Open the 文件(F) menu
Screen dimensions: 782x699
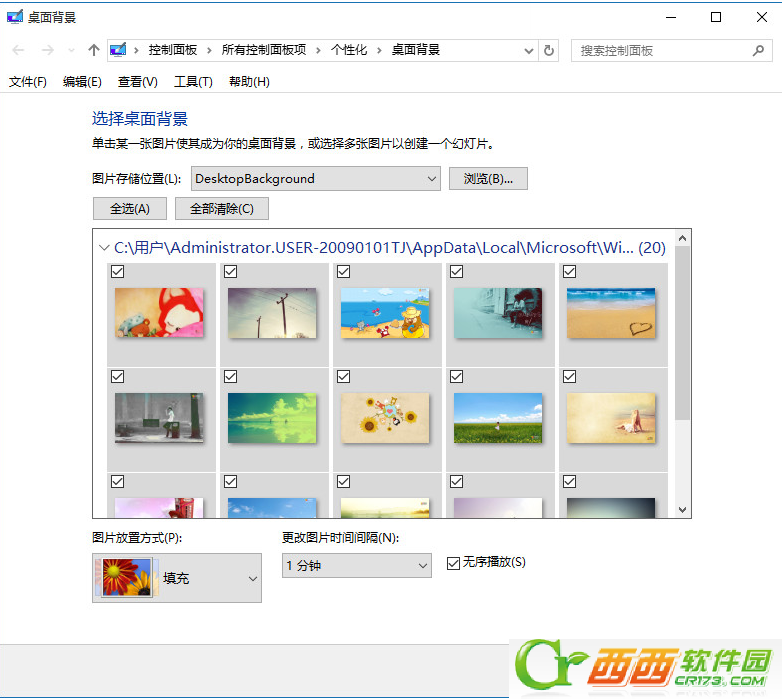[x=28, y=82]
